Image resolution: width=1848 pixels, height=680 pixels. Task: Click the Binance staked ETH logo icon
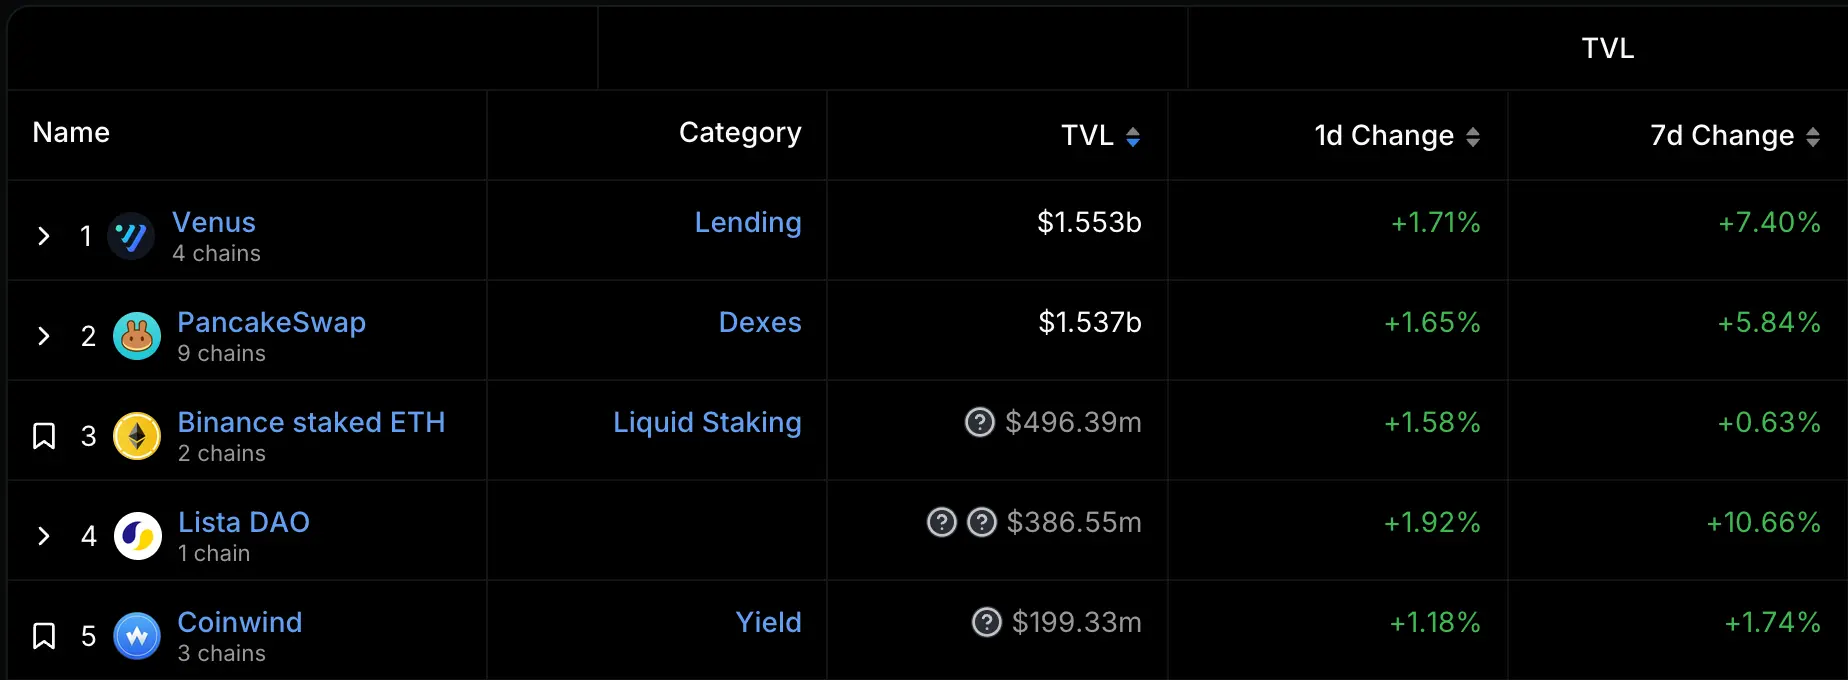tap(137, 436)
